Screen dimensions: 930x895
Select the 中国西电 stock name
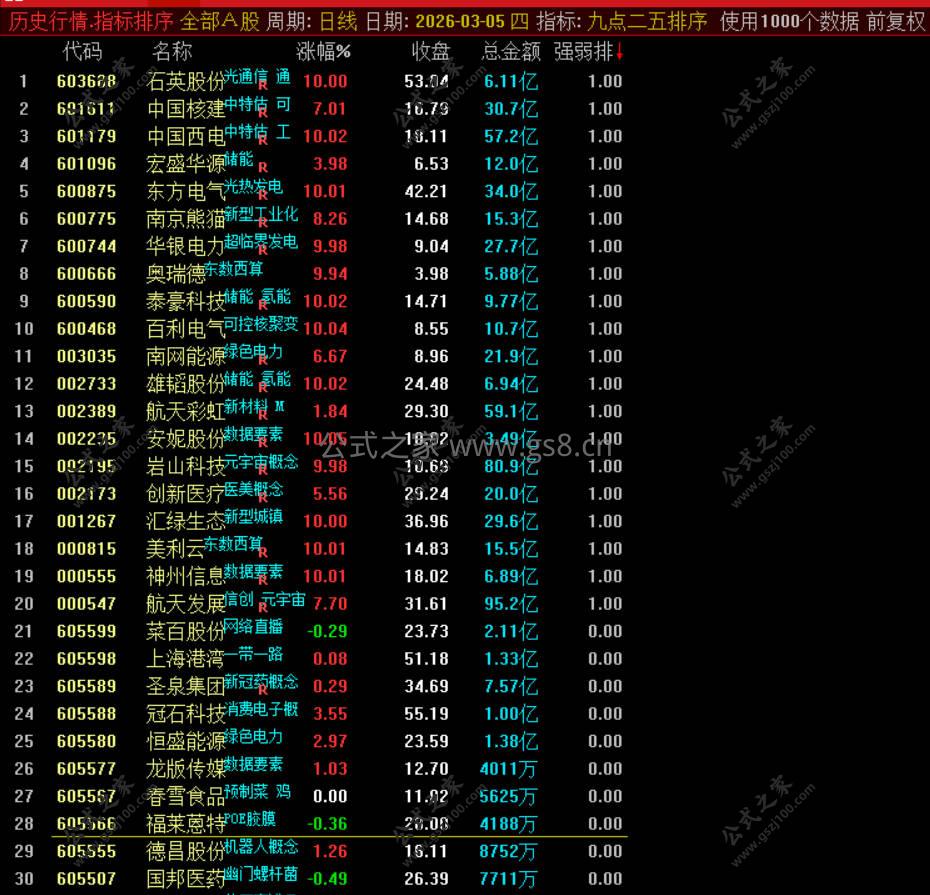tap(186, 136)
